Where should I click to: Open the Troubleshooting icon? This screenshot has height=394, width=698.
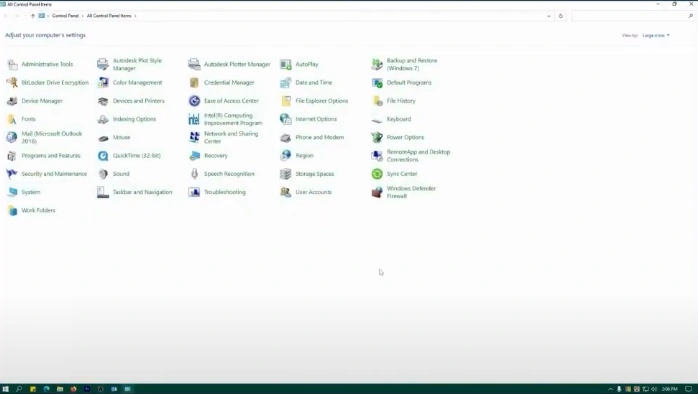[194, 192]
